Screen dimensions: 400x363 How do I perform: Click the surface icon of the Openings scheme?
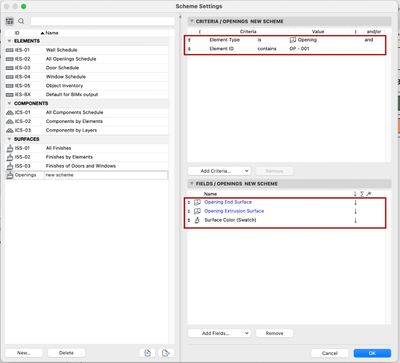(x=10, y=175)
